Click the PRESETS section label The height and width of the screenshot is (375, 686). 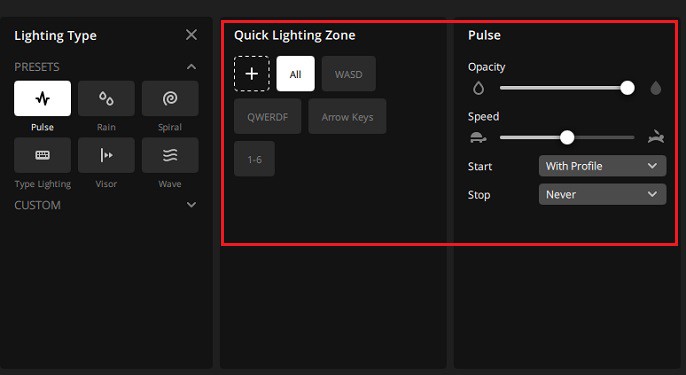[x=37, y=67]
